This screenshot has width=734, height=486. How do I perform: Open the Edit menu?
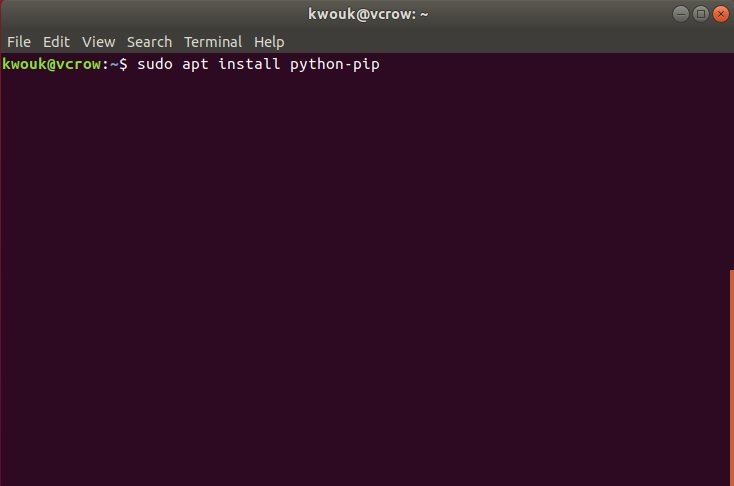(x=56, y=42)
